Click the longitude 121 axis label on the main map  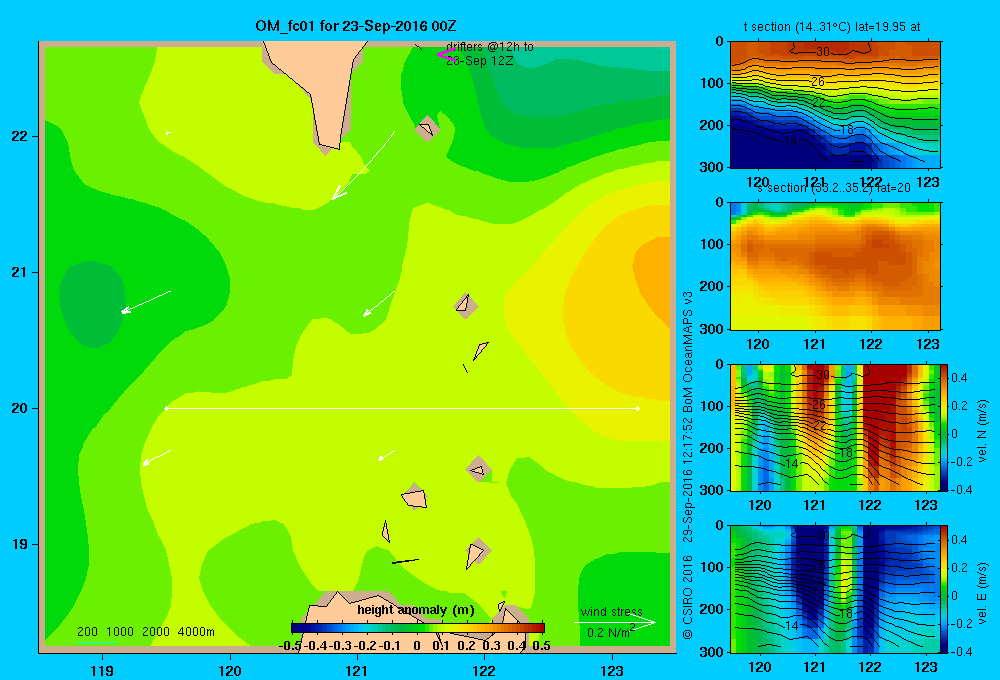coord(357,670)
